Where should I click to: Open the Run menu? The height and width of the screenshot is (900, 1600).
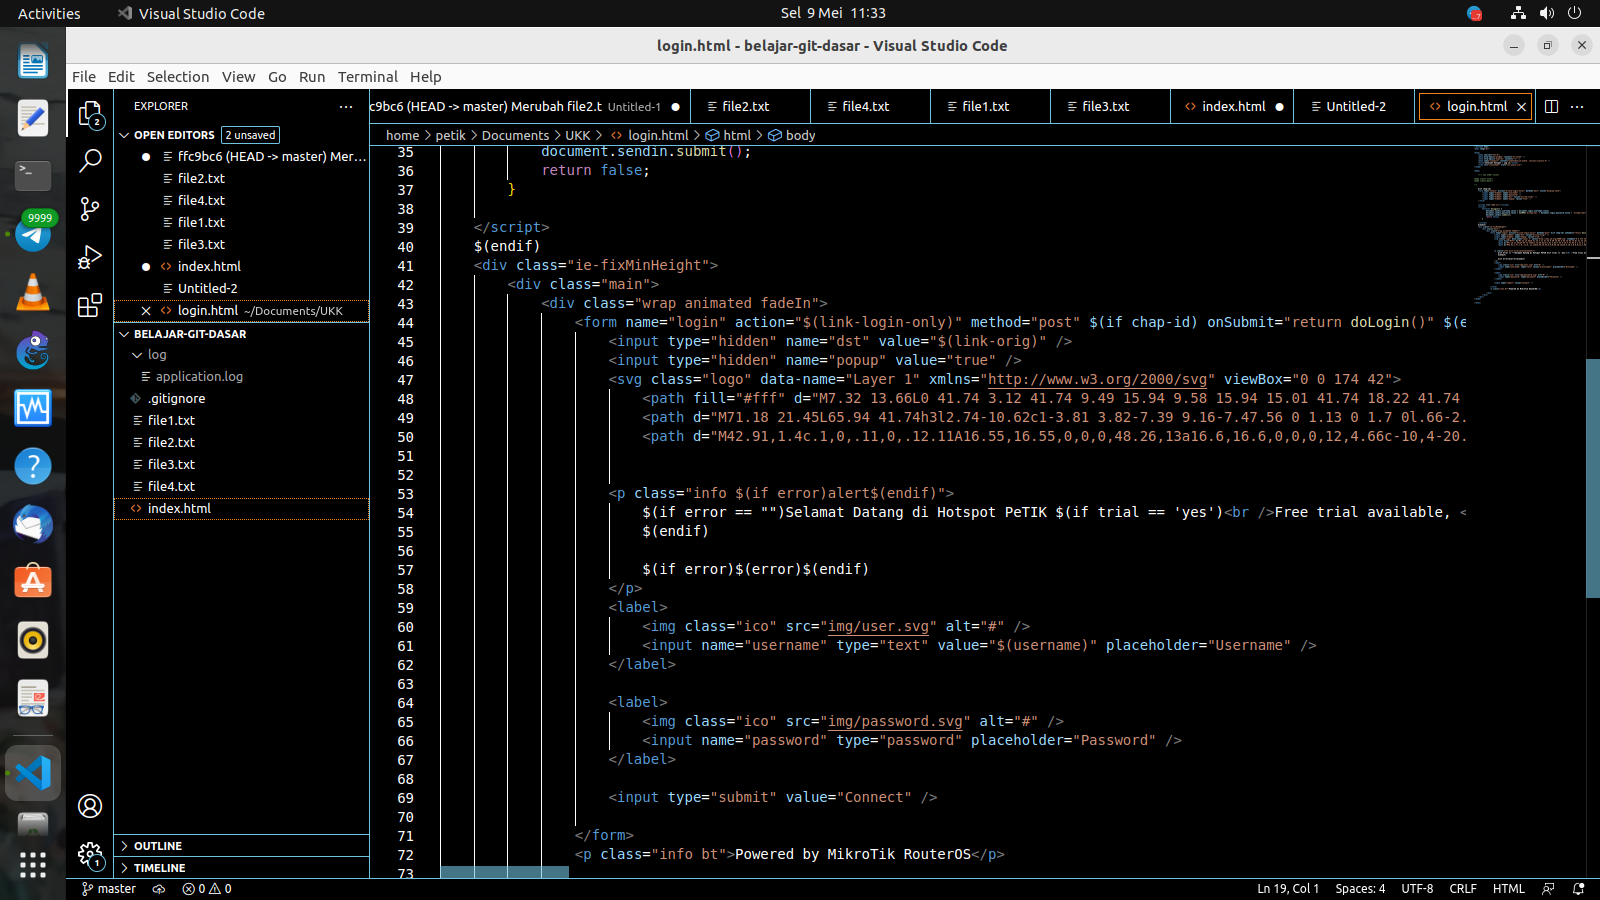(312, 77)
